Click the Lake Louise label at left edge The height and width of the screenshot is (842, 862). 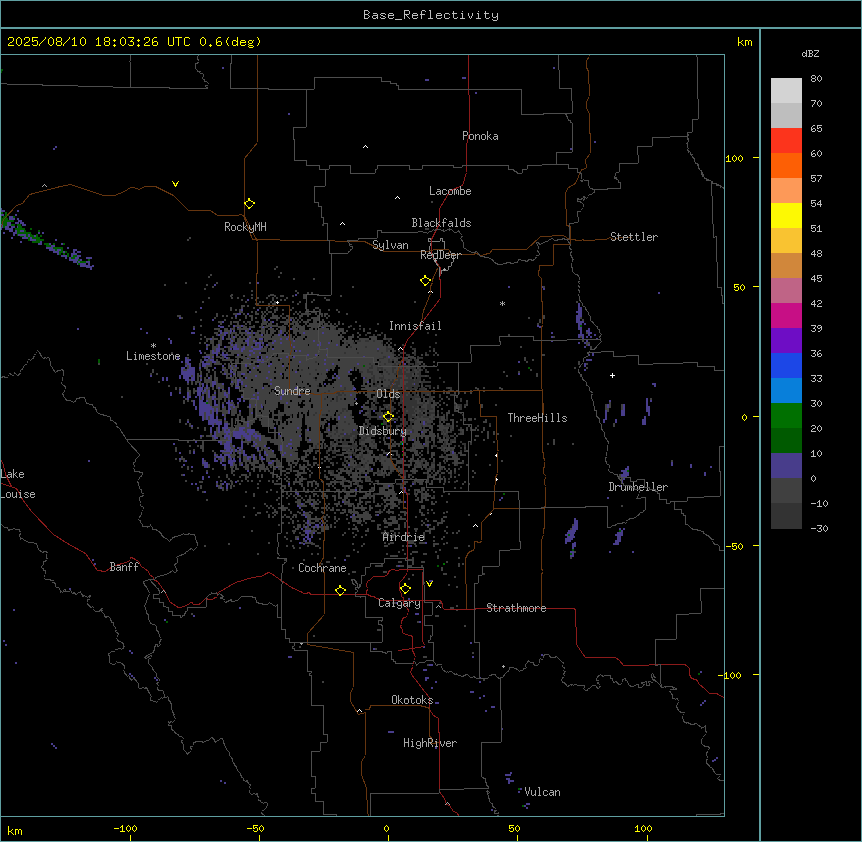[18, 484]
